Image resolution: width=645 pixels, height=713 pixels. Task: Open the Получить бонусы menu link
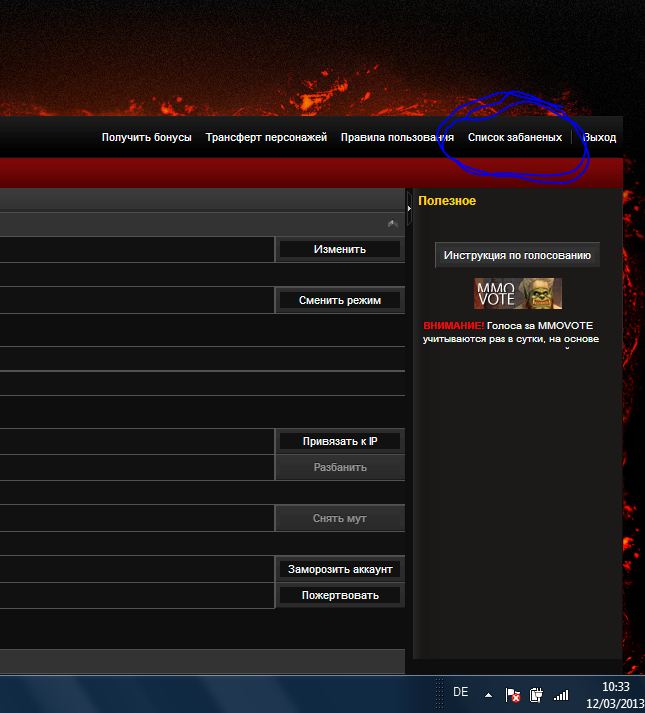(146, 137)
